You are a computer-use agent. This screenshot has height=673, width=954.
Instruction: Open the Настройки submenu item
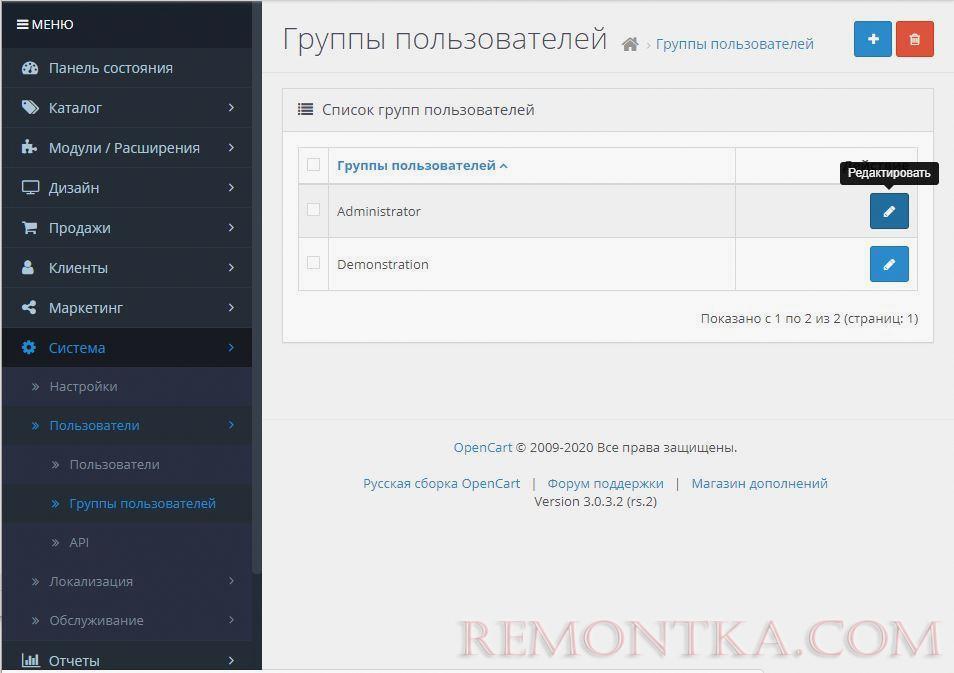(127, 386)
